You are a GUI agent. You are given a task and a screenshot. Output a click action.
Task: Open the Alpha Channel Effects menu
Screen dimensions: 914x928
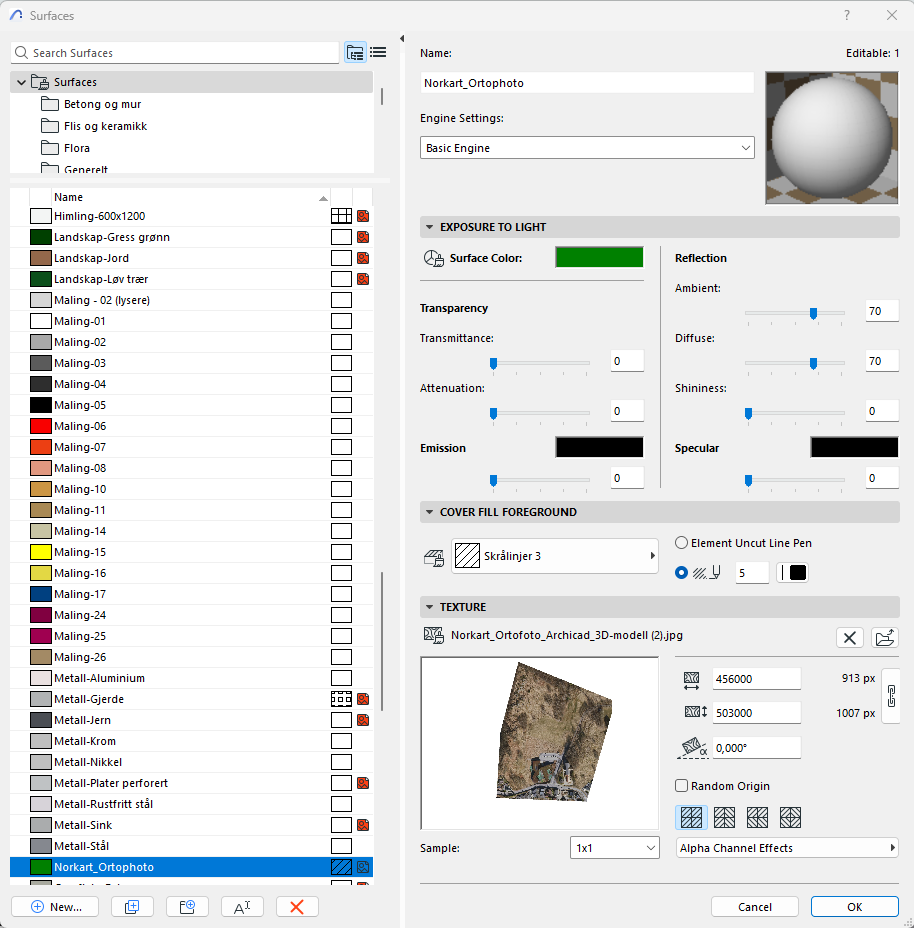point(787,848)
